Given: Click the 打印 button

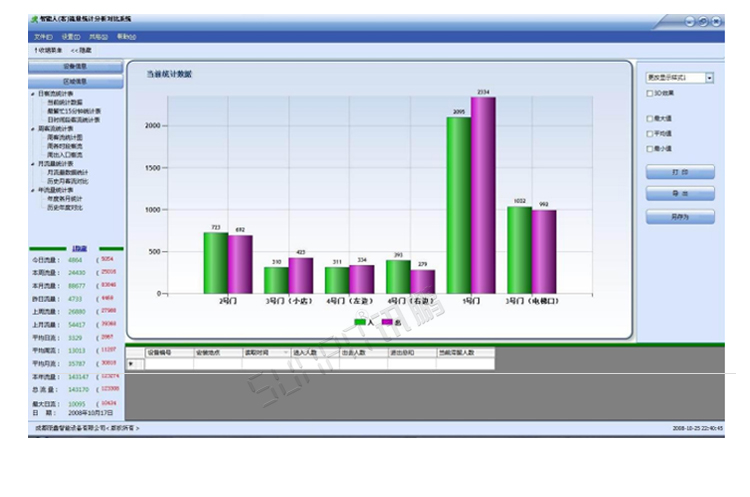Looking at the screenshot, I should [x=680, y=172].
